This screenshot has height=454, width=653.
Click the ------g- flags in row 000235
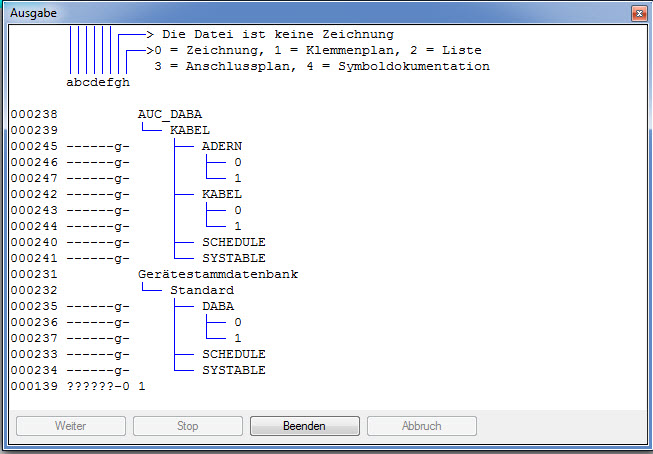point(98,306)
